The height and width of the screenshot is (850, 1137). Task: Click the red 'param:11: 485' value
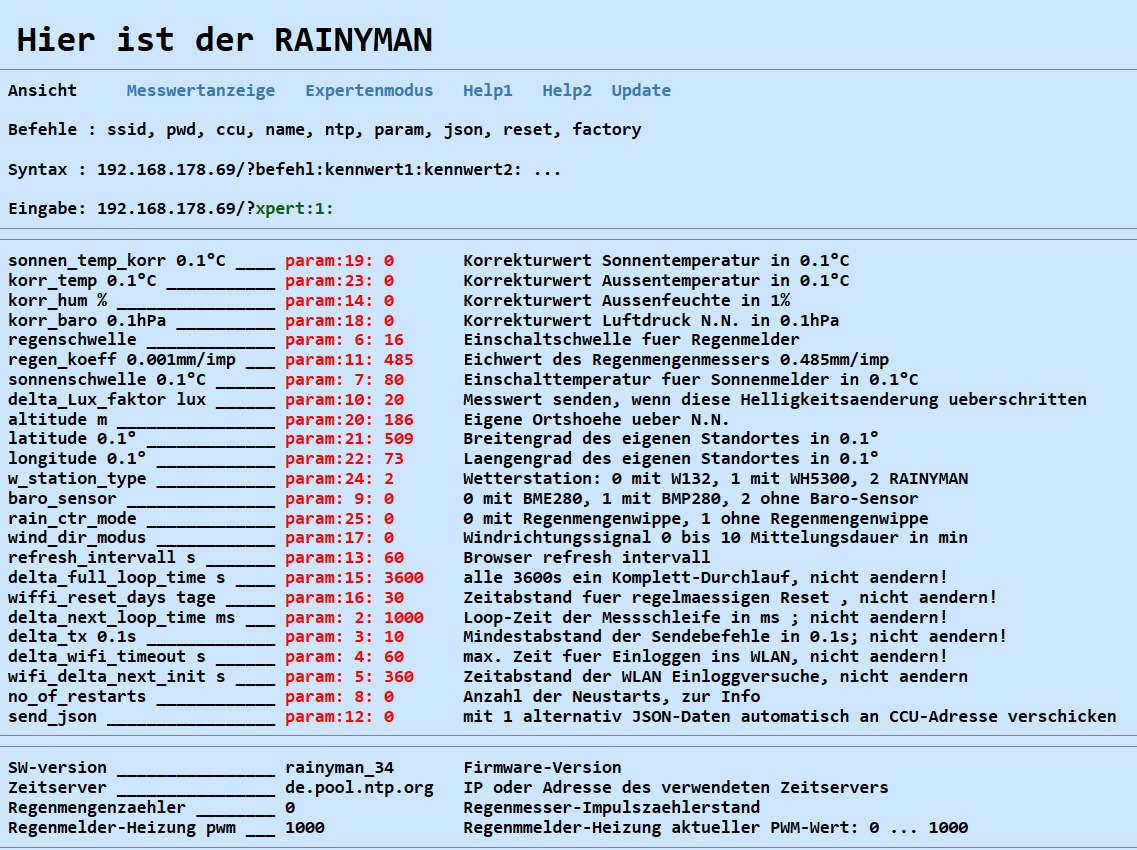pyautogui.click(x=350, y=360)
